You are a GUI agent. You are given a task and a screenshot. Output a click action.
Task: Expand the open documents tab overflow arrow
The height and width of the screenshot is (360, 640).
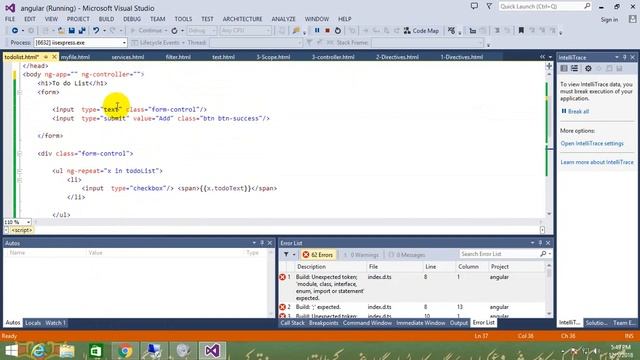[550, 57]
